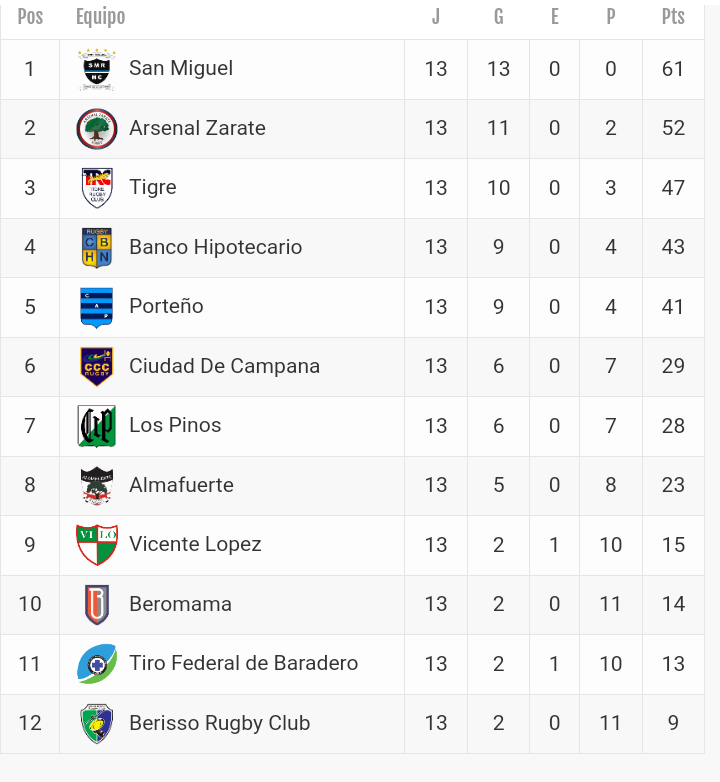Click the Los Pinos club emblem
Viewport: 720px width, 782px height.
(x=97, y=426)
